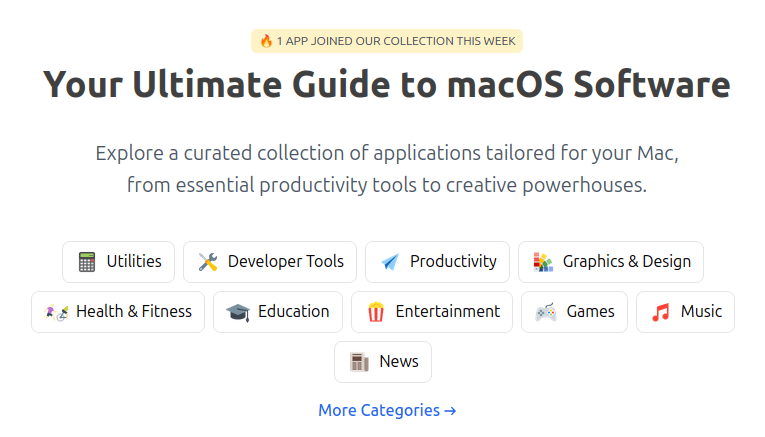The height and width of the screenshot is (437, 765).
Task: Open the Games category label
Action: tap(590, 311)
